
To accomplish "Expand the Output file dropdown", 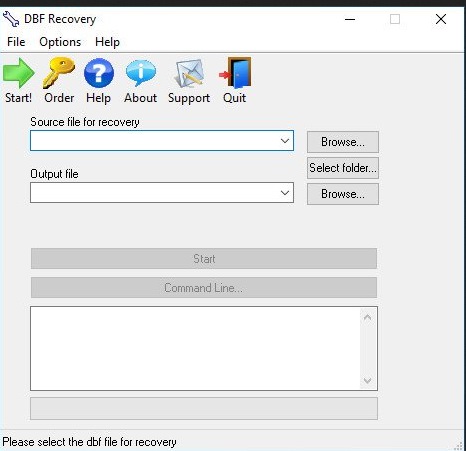I will [285, 193].
